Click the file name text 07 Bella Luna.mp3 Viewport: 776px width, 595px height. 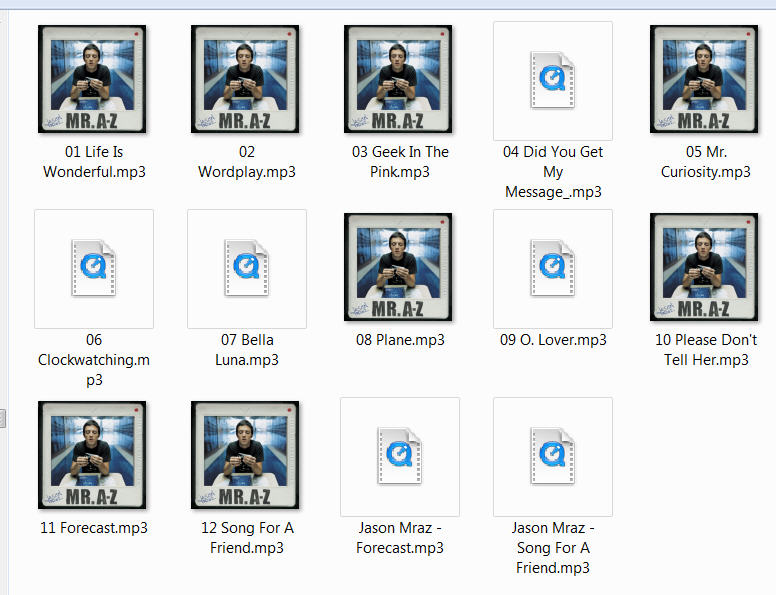(x=246, y=350)
